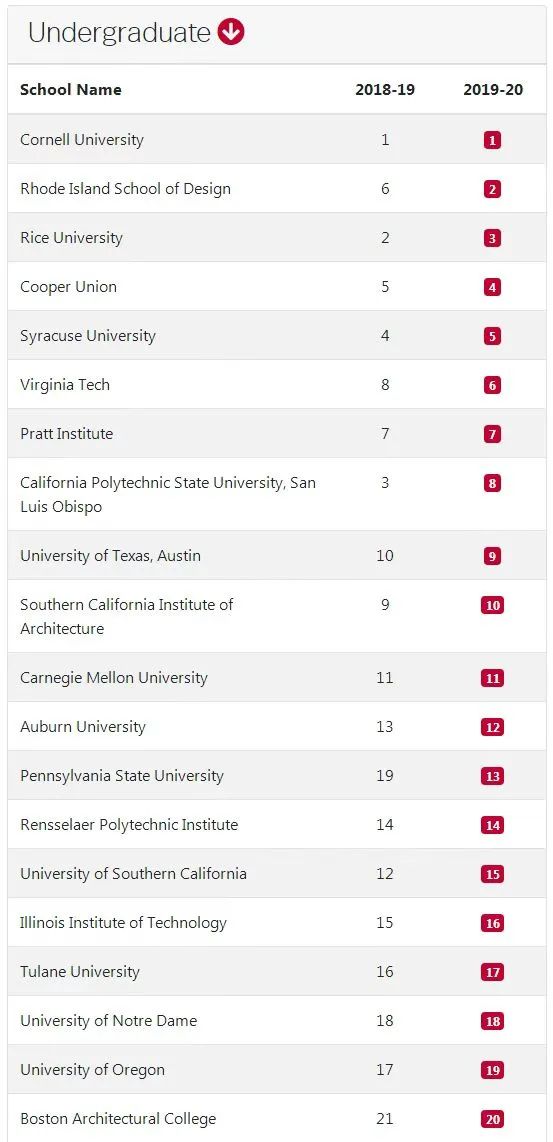Screen dimensions: 553x1142
Task: Open Carnegie Mellon University entry
Action: pyautogui.click(x=114, y=678)
